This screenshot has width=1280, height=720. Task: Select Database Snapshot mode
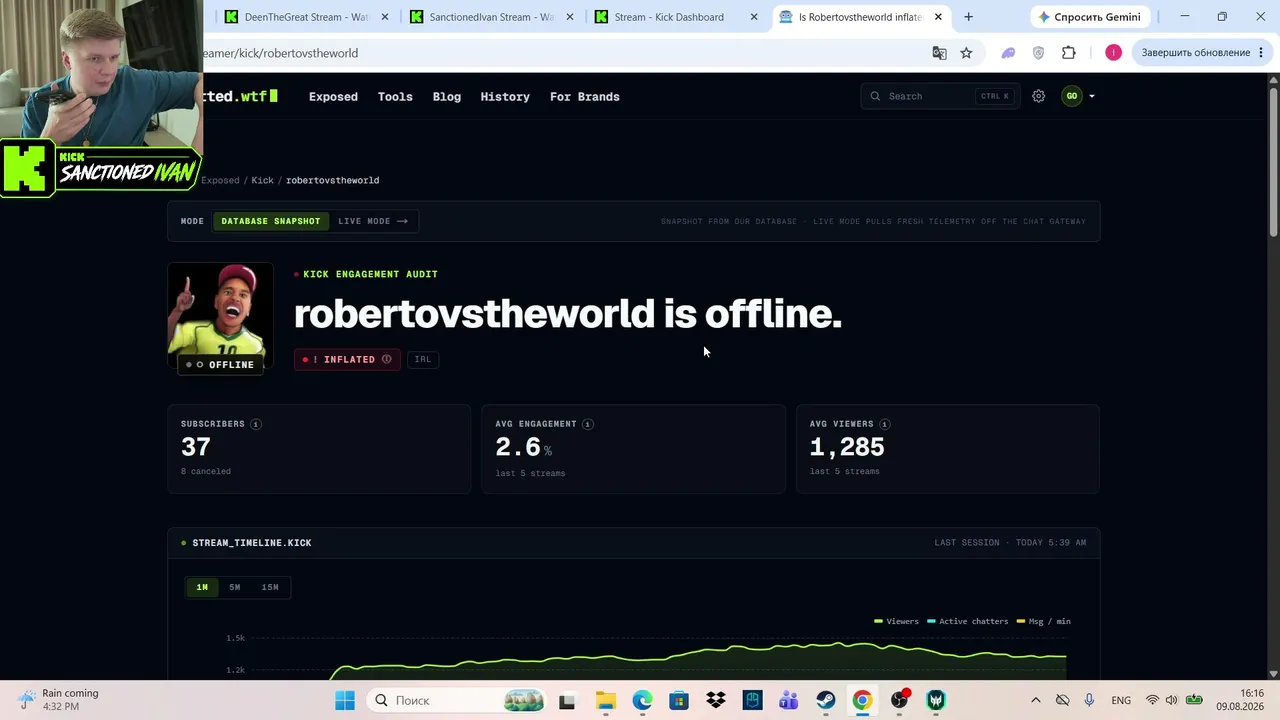[271, 221]
